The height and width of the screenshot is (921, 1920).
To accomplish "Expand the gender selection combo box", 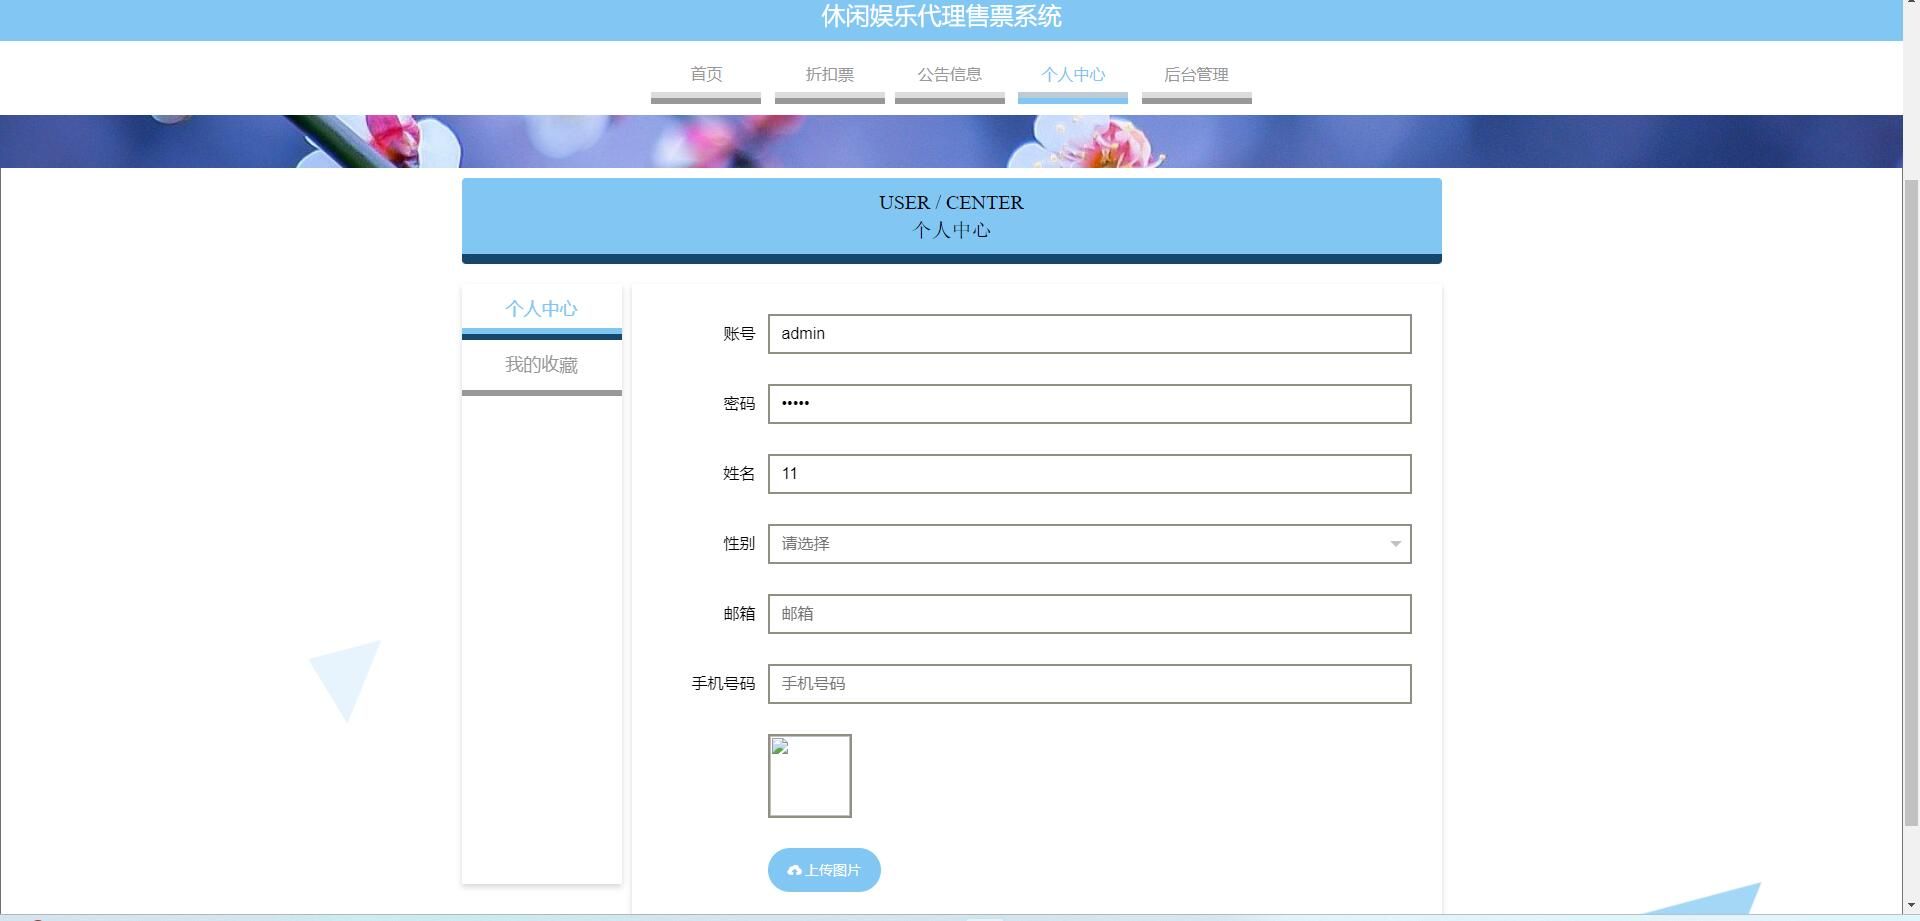I will (x=1089, y=544).
